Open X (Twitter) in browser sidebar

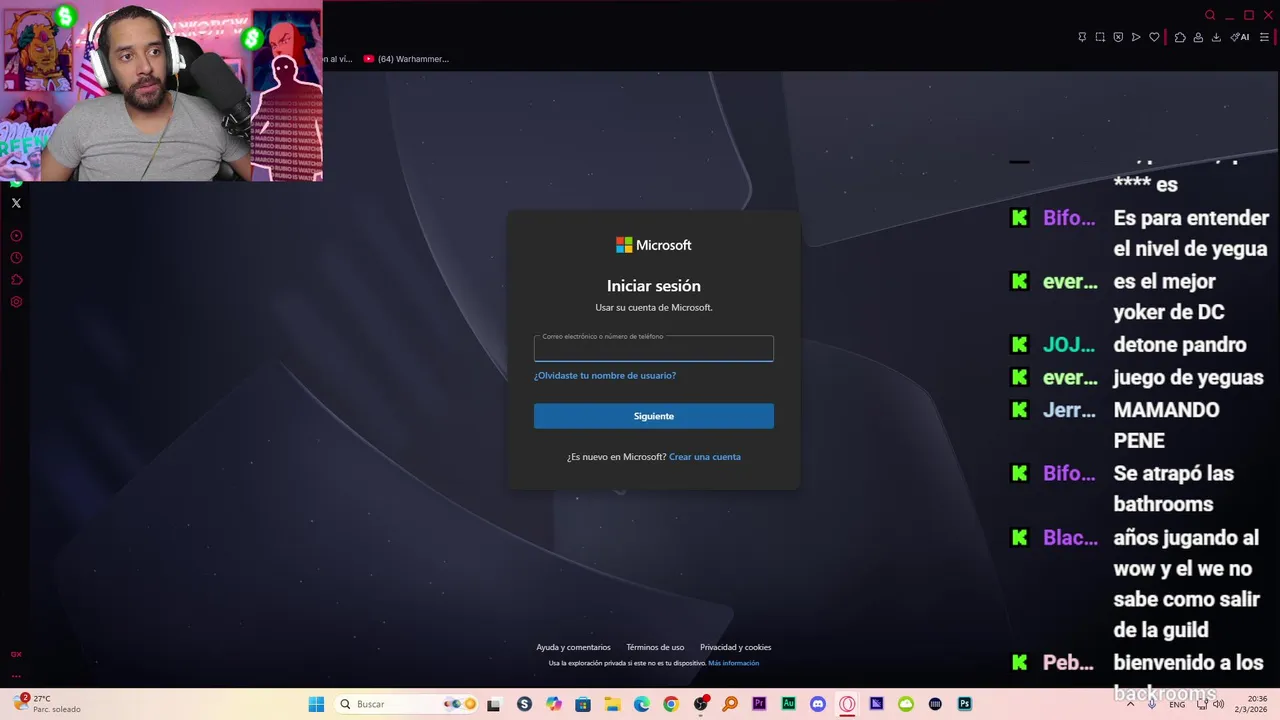(16, 203)
